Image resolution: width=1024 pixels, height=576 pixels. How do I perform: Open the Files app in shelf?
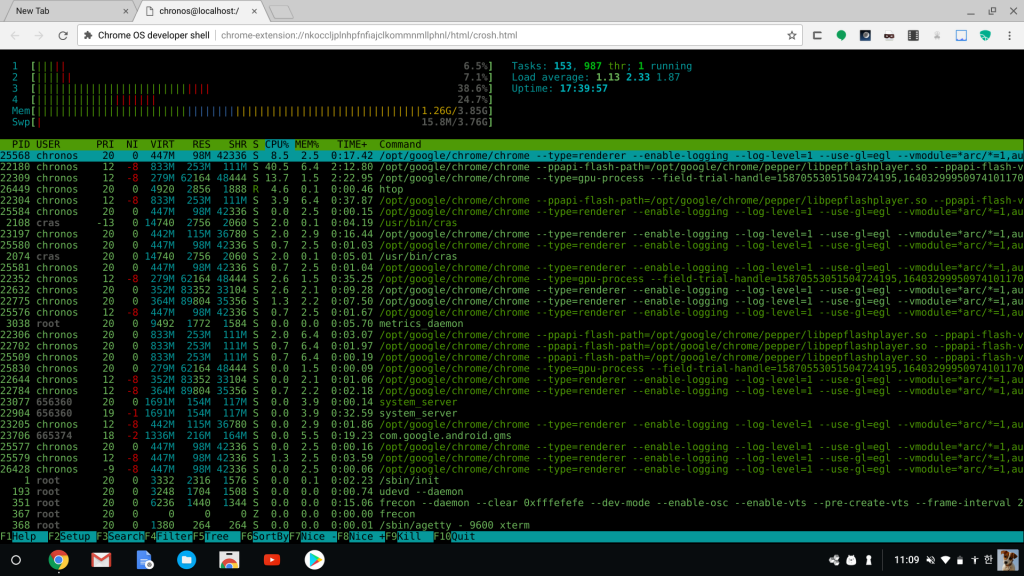[186, 560]
